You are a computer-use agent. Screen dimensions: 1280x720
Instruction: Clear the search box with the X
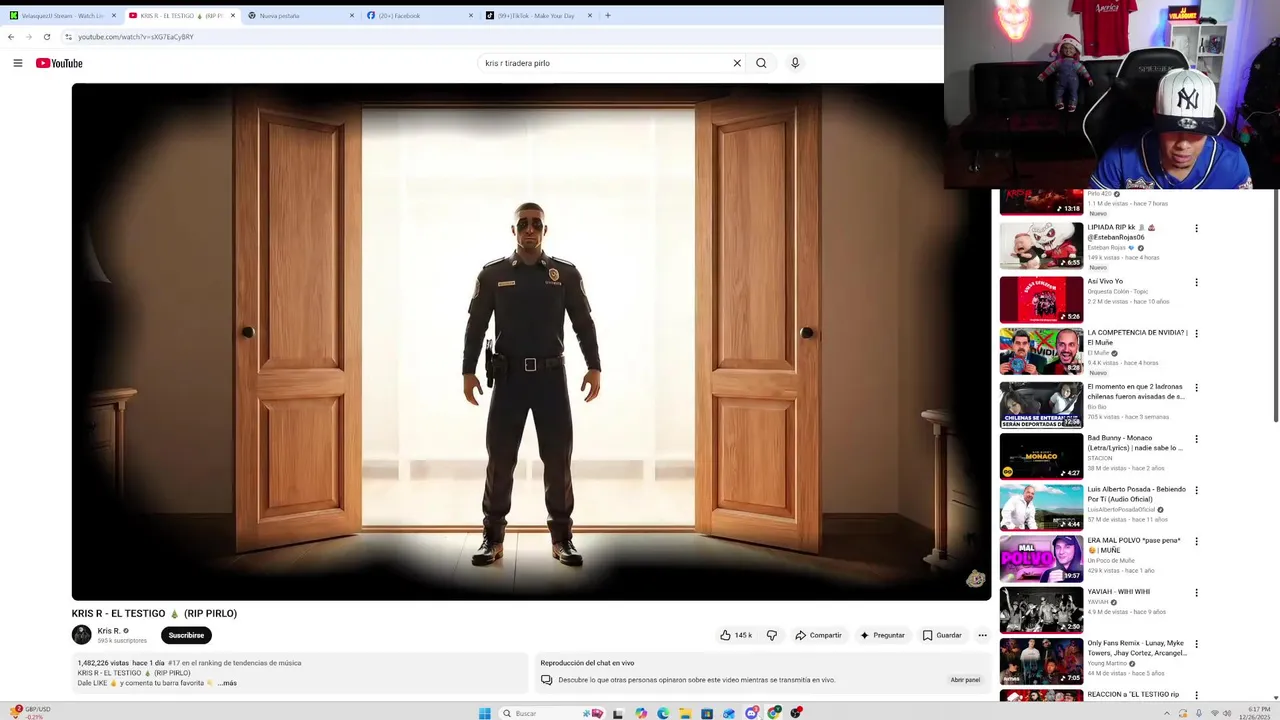point(737,63)
